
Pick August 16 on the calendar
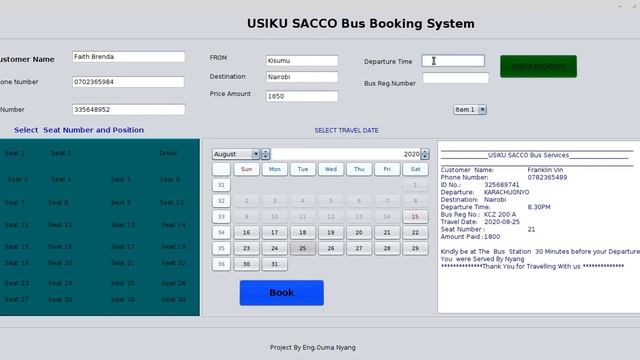(246, 233)
